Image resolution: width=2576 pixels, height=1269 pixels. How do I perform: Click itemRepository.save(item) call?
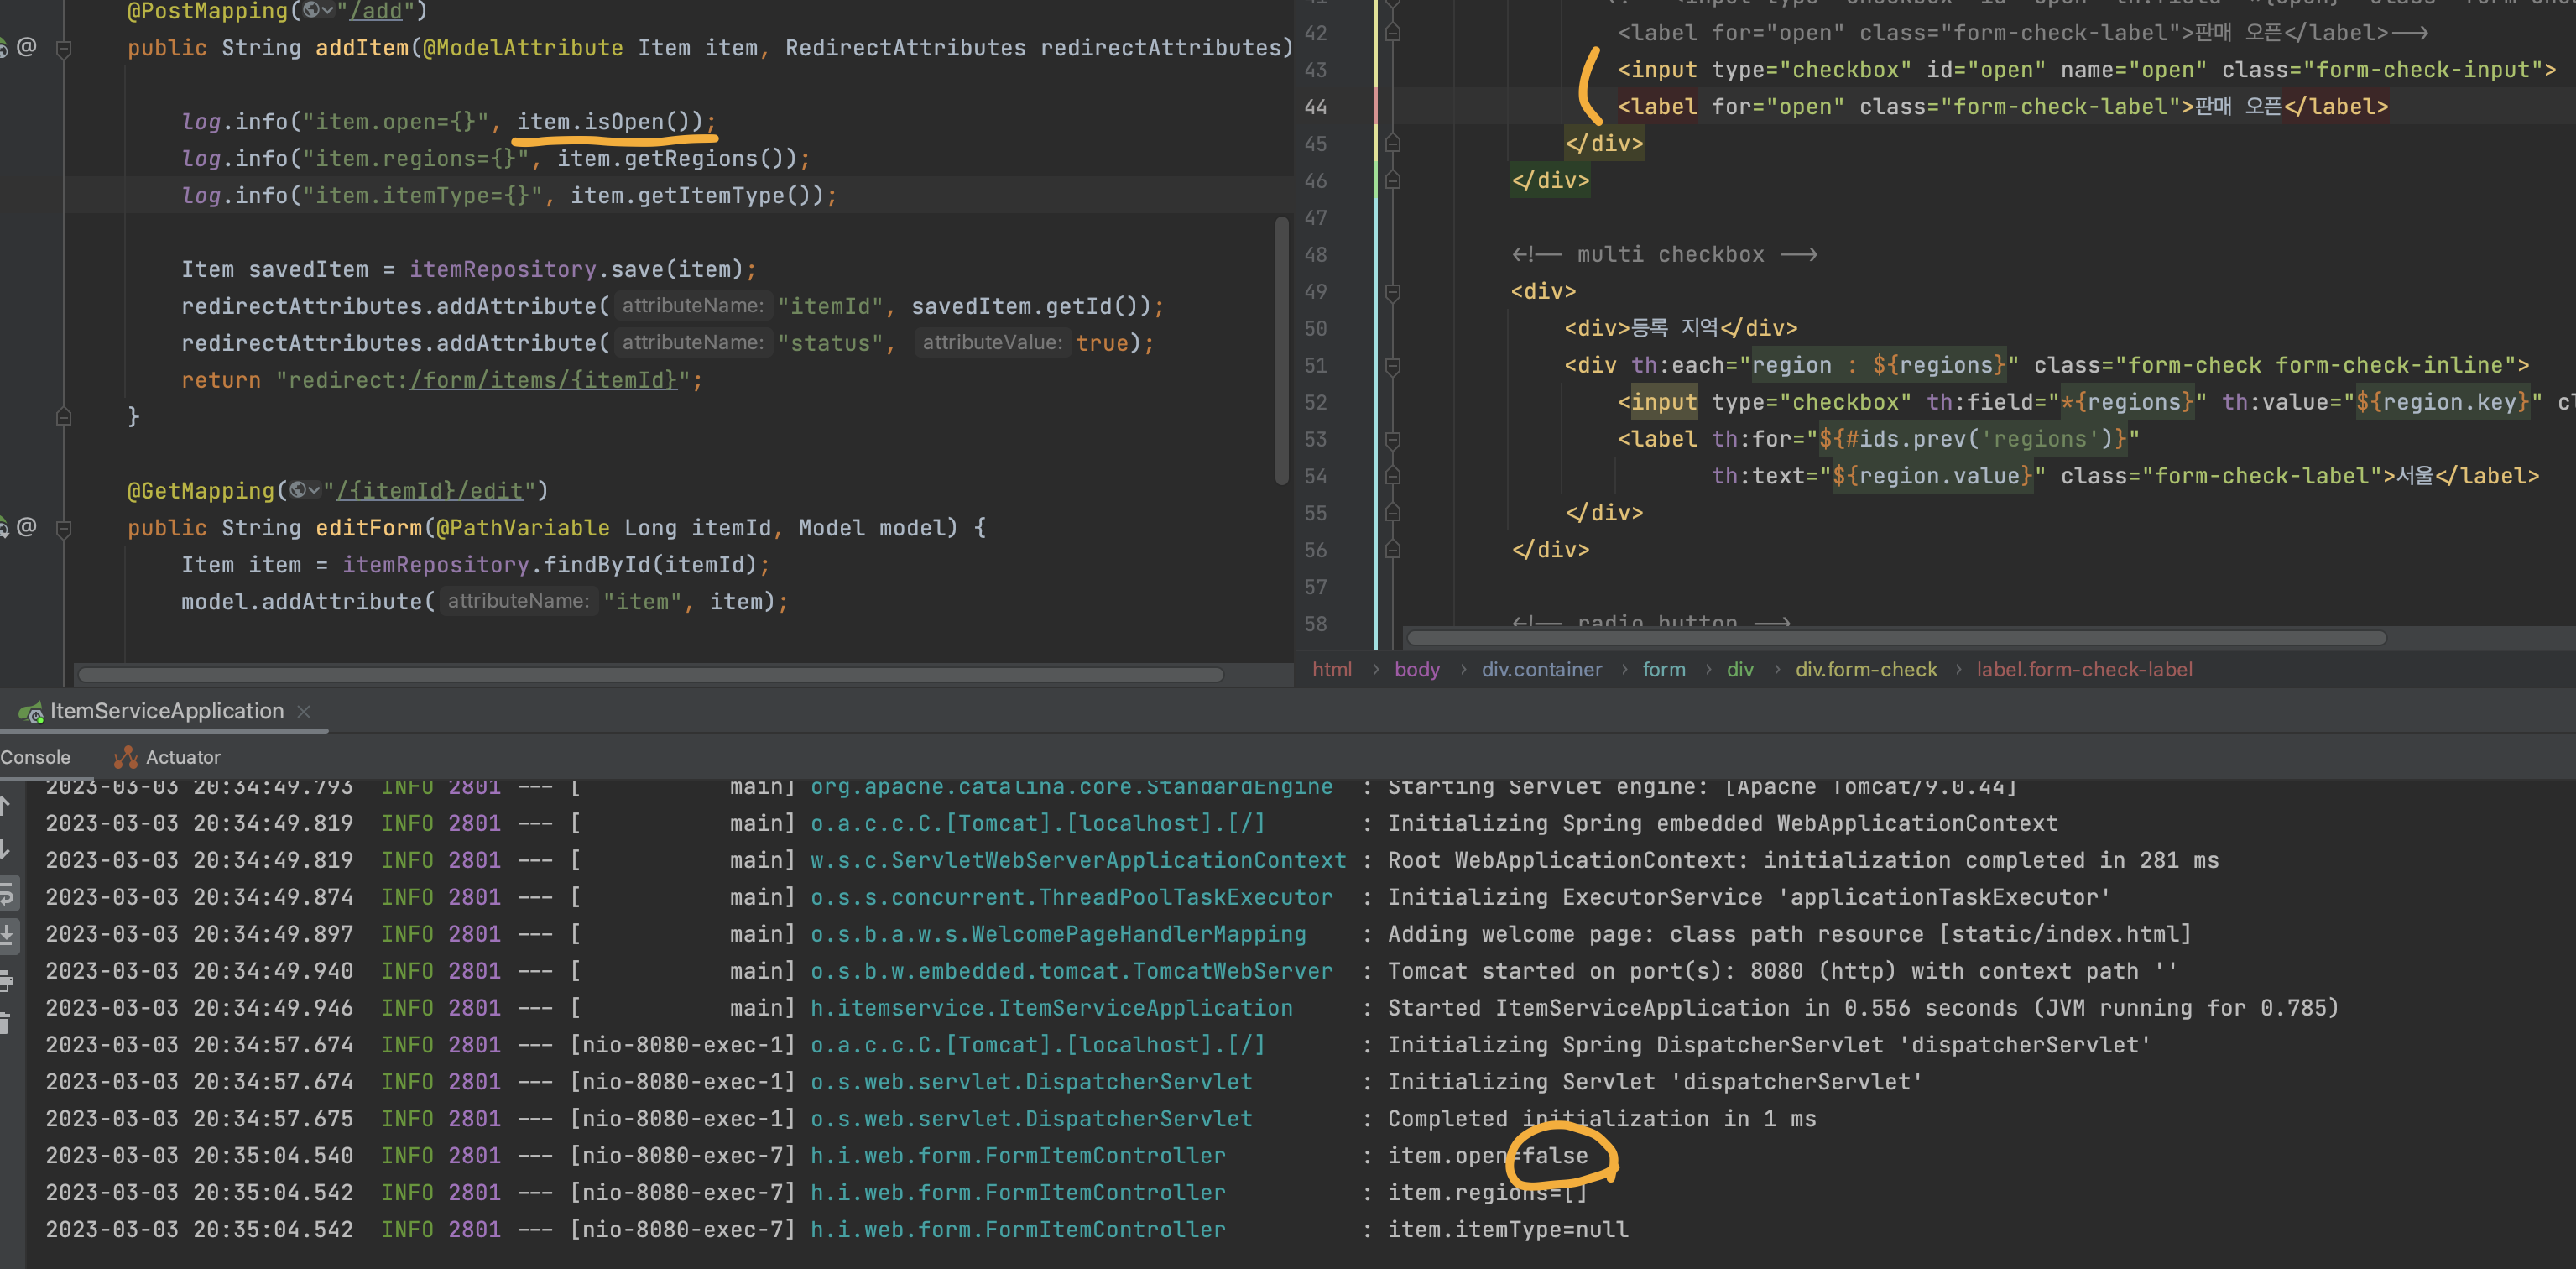coord(576,269)
